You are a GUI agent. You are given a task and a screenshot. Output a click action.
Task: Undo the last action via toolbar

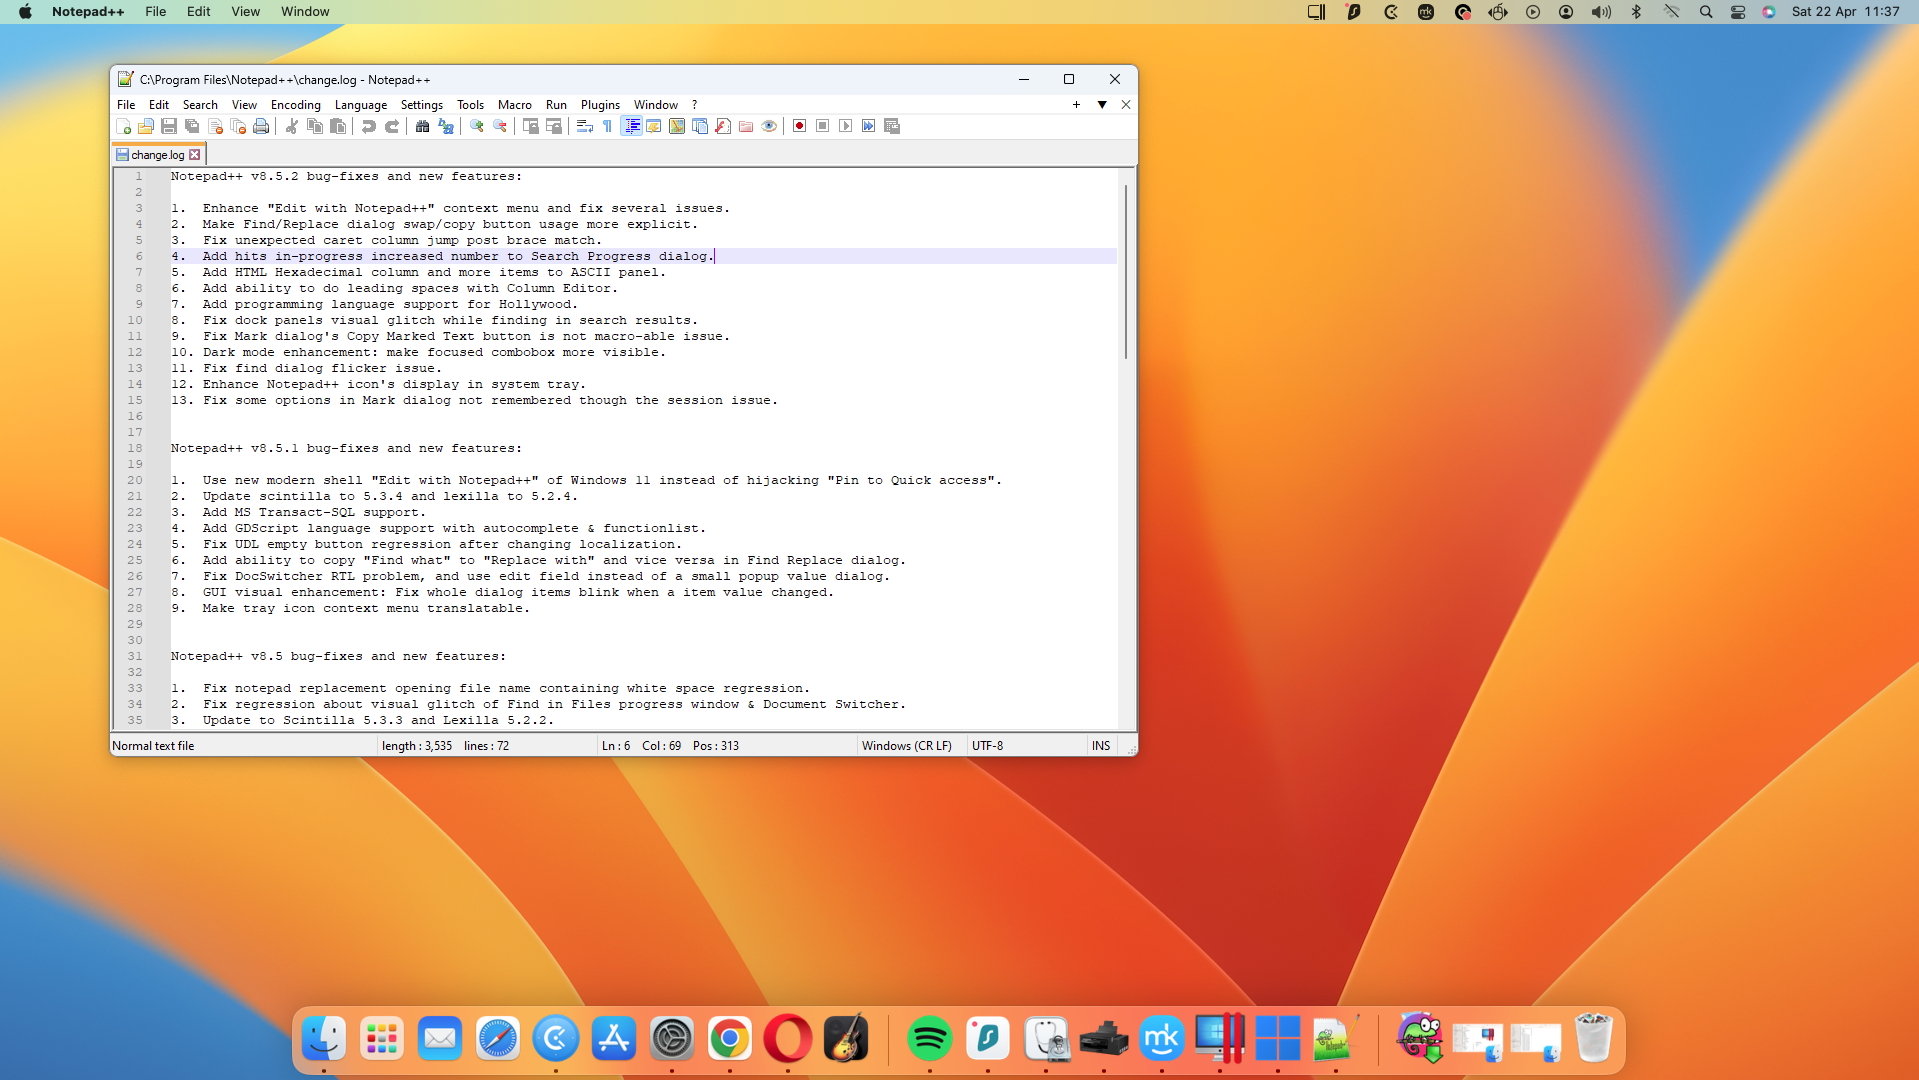[369, 126]
